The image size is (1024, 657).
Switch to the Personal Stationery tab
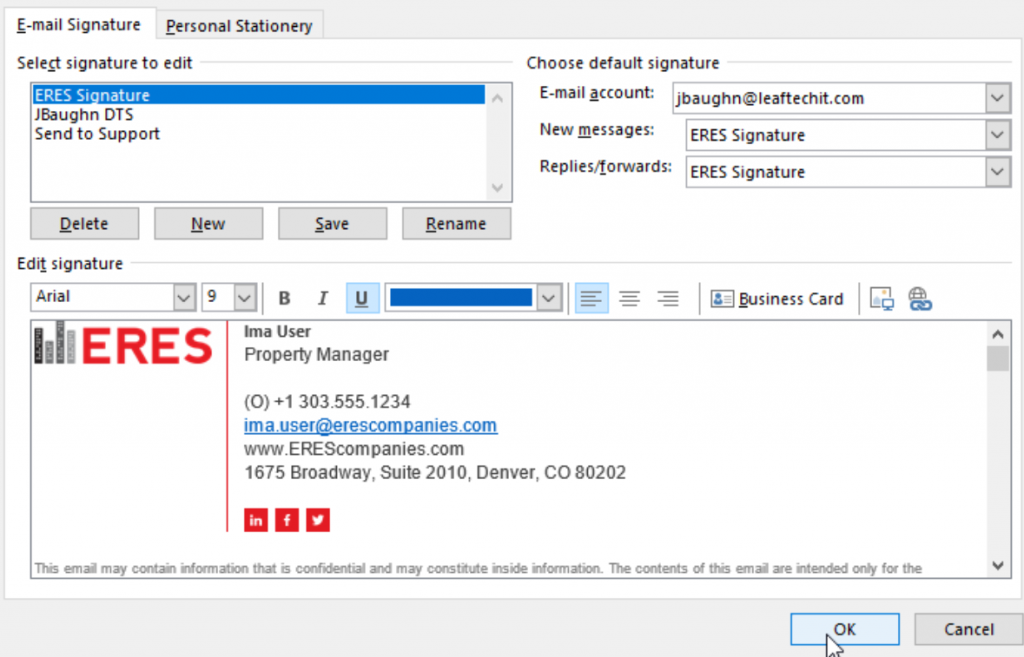239,26
